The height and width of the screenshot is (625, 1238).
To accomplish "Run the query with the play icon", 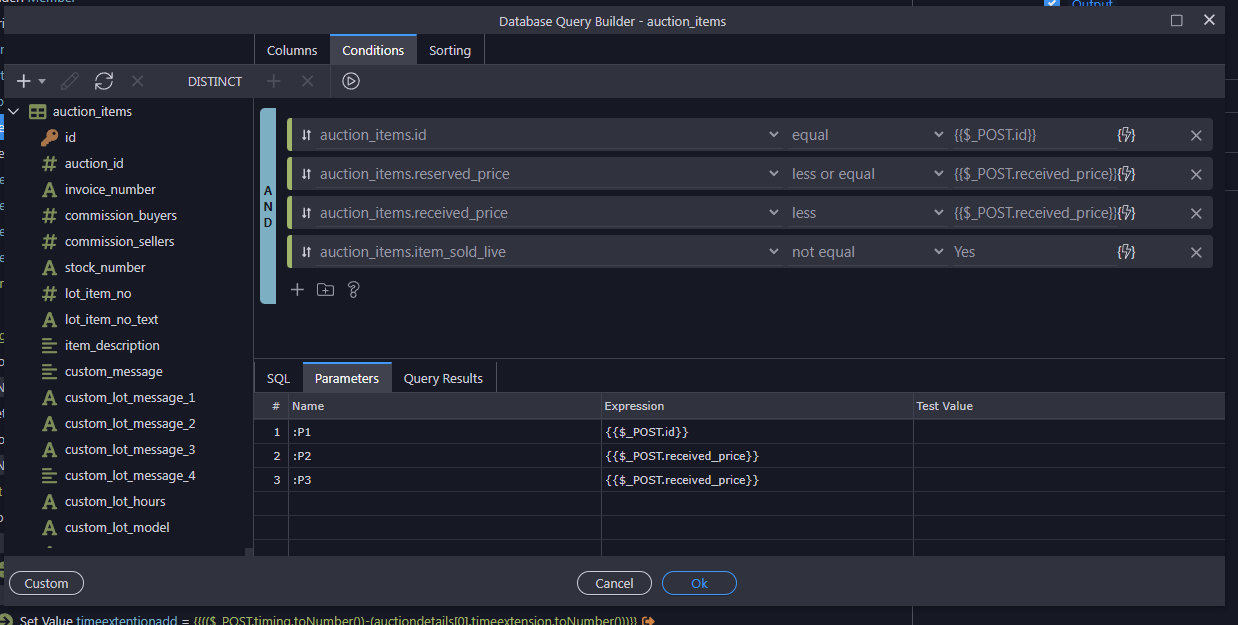I will tap(350, 82).
